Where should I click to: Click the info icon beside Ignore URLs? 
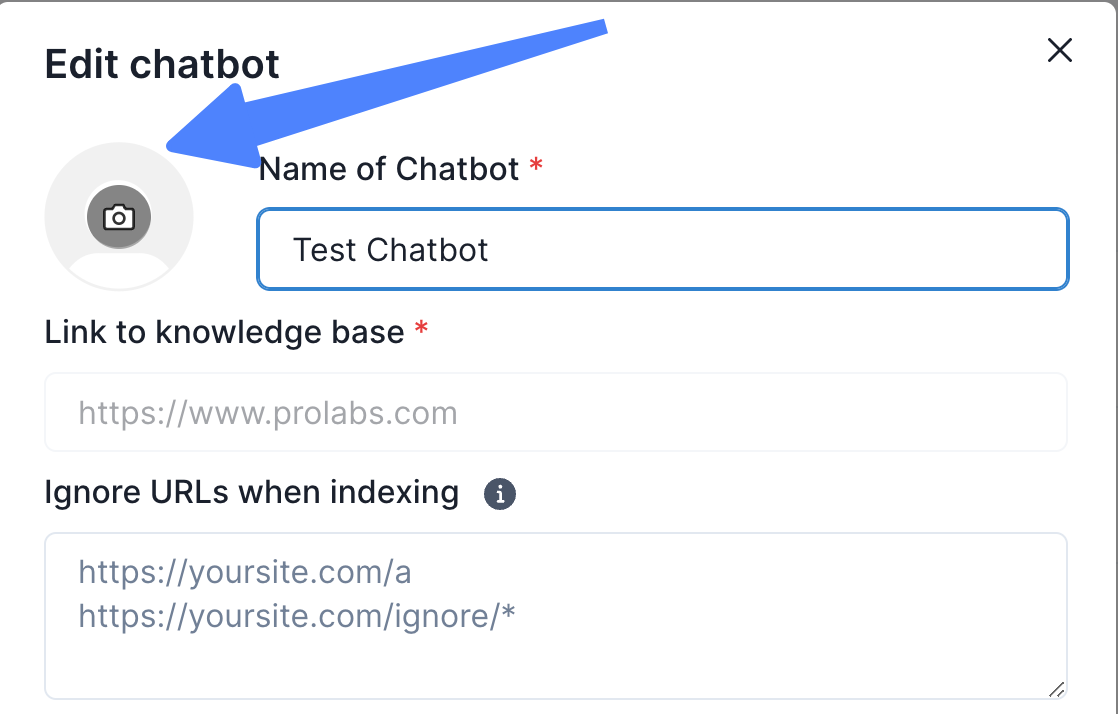[499, 493]
